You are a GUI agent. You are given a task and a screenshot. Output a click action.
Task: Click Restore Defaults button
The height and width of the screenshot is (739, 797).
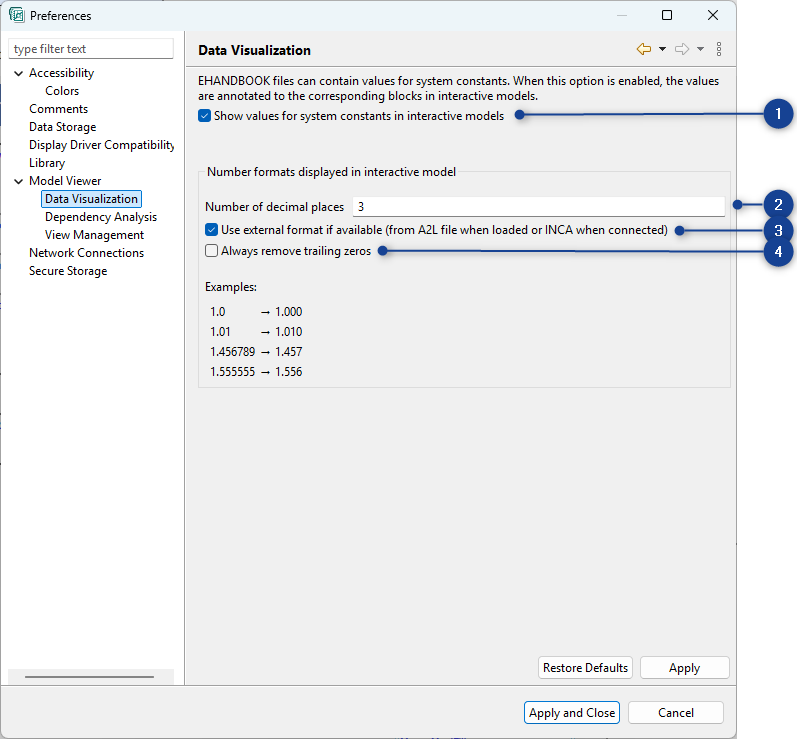(586, 668)
